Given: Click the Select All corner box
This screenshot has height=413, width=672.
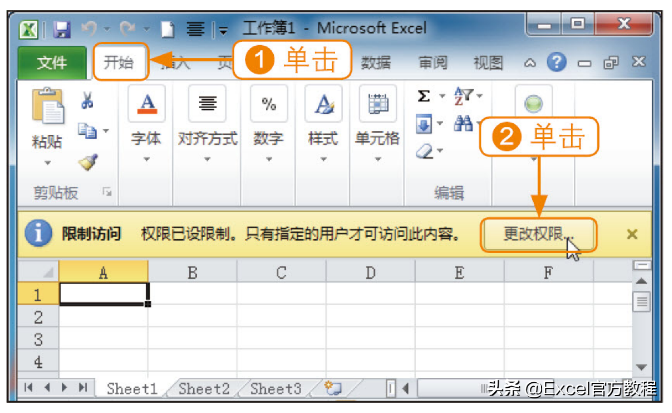Looking at the screenshot, I should (x=38, y=271).
